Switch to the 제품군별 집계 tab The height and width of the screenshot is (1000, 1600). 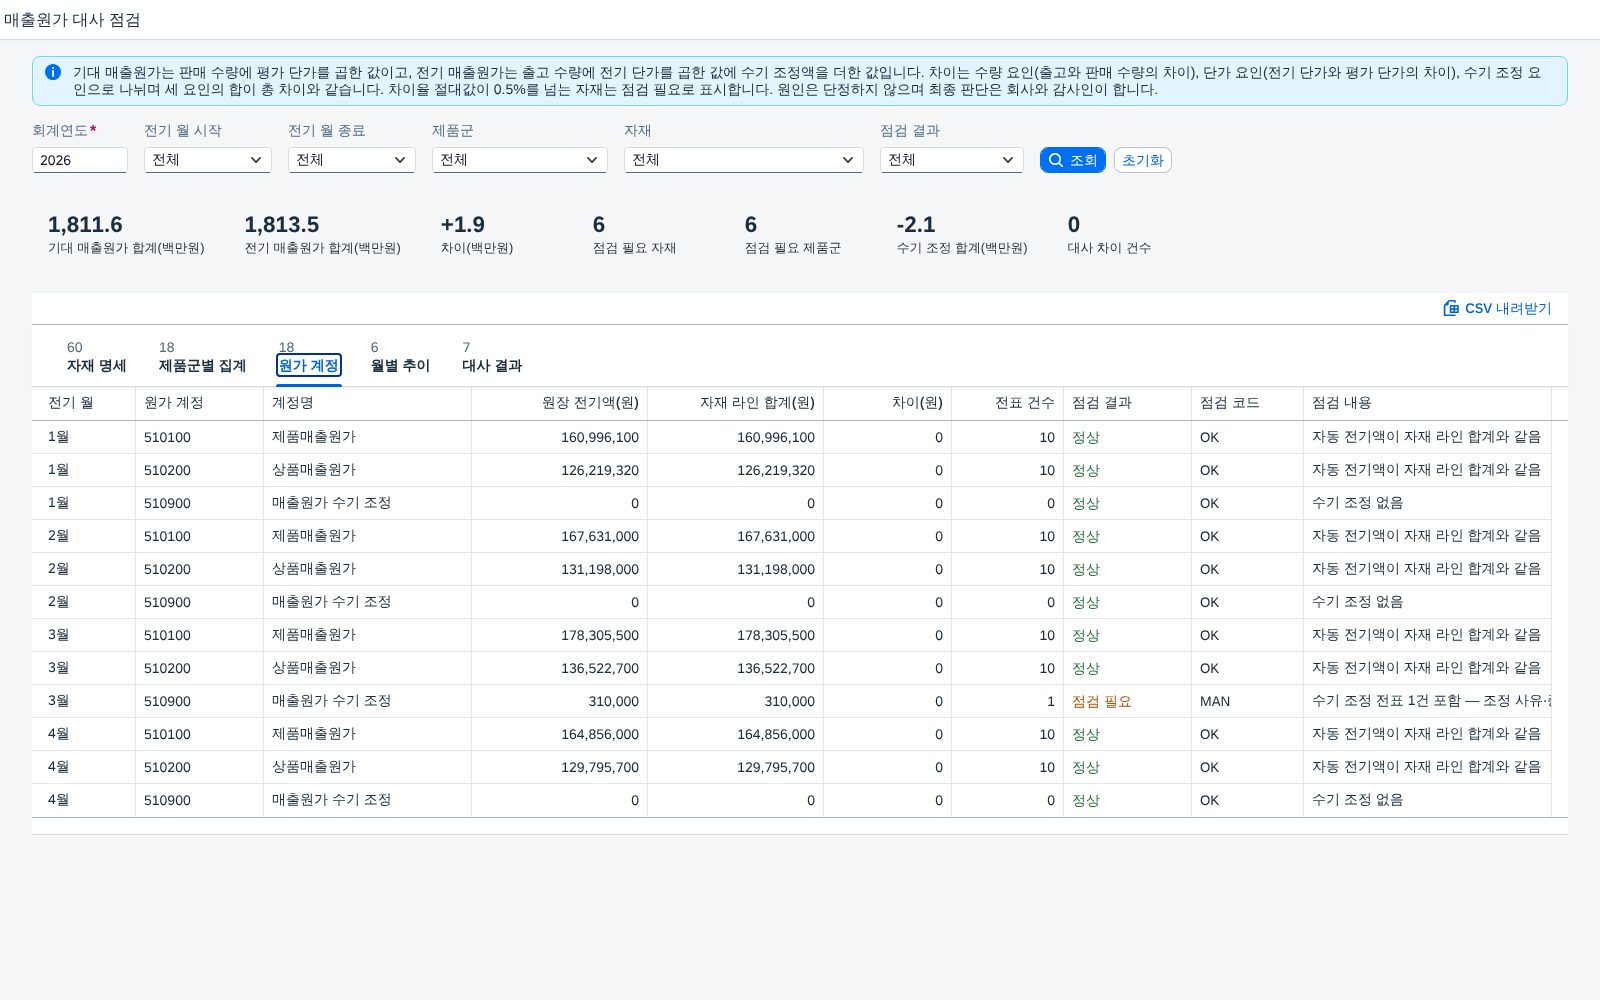[202, 357]
